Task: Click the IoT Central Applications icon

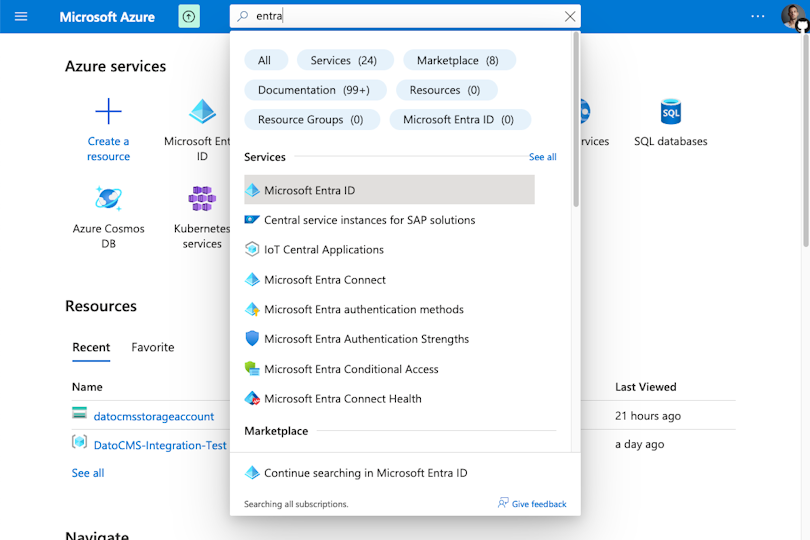Action: [x=252, y=249]
